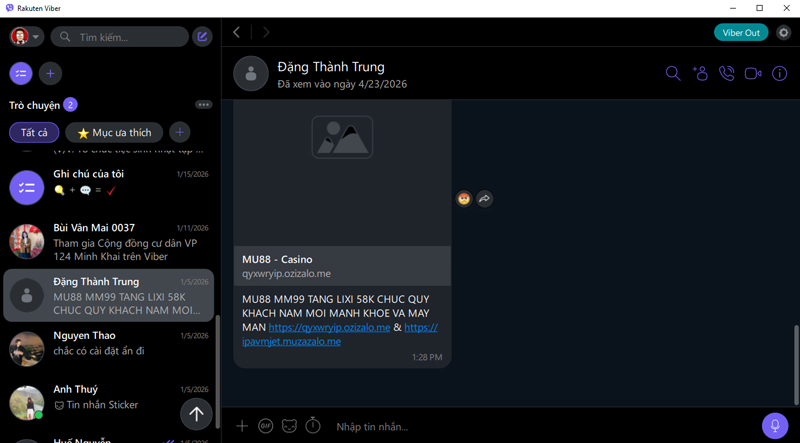
Task: Minimize the Rakuten Viber window
Action: (733, 8)
